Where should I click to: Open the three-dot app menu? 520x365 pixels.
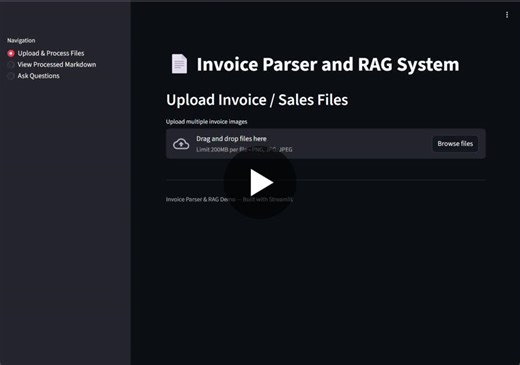pyautogui.click(x=507, y=15)
